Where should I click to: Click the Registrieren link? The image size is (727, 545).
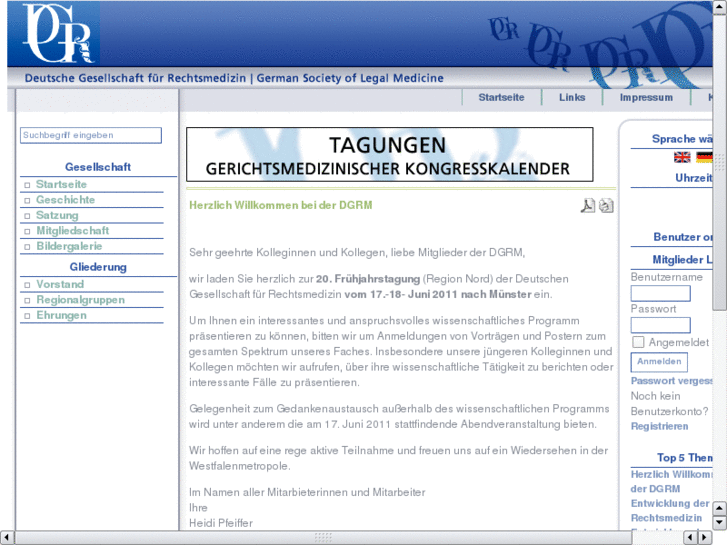[659, 426]
